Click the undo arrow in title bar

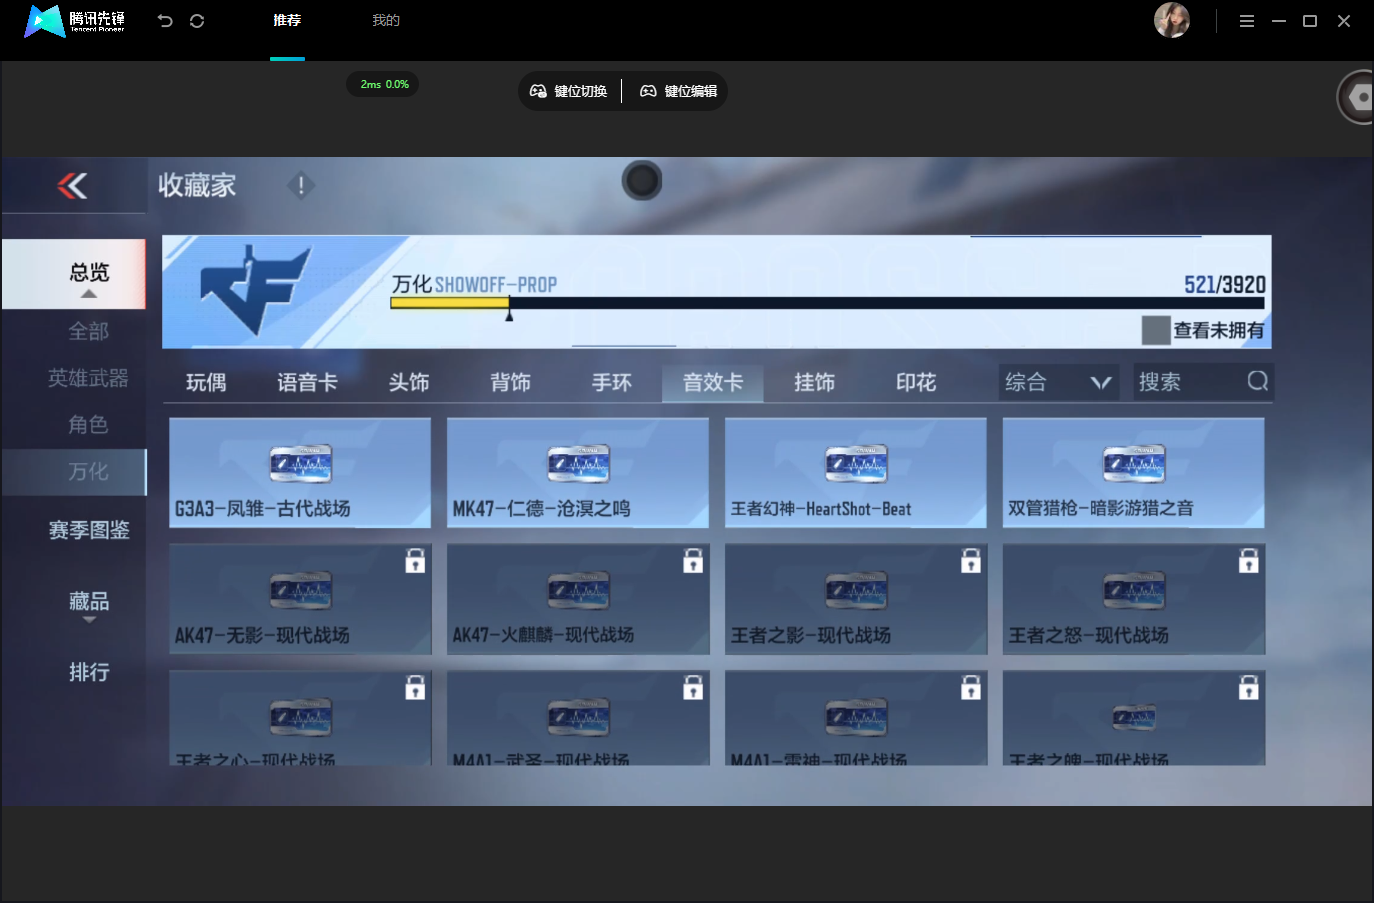(165, 21)
